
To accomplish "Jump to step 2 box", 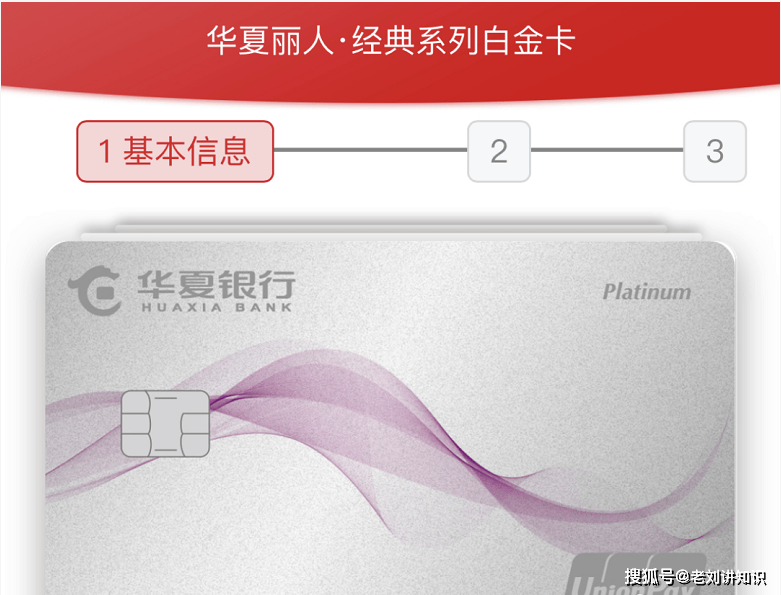I will [x=499, y=151].
